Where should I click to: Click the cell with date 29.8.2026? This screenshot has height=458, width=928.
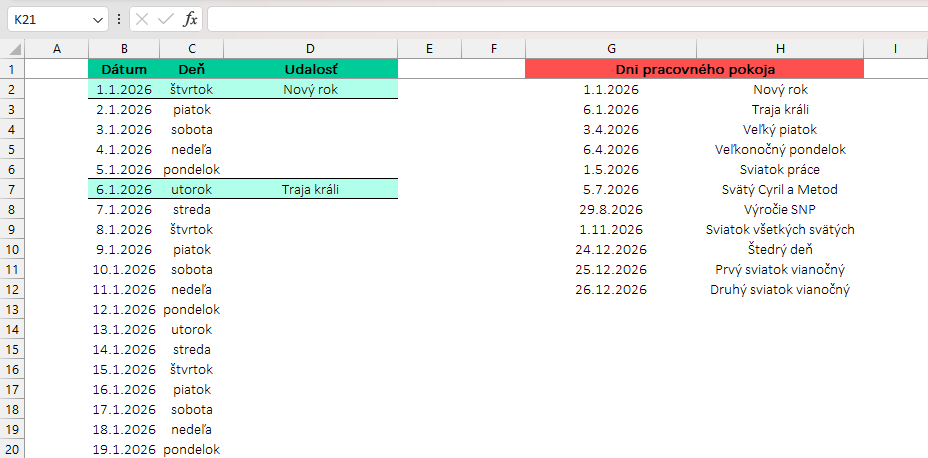pyautogui.click(x=610, y=209)
